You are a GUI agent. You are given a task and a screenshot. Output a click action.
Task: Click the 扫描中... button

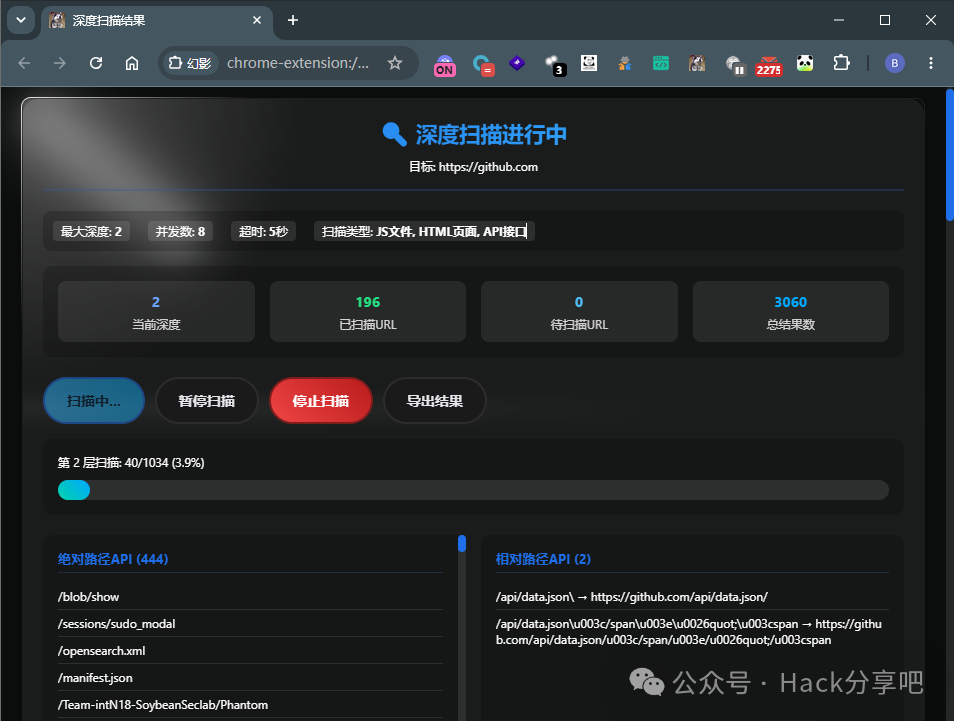pyautogui.click(x=94, y=400)
